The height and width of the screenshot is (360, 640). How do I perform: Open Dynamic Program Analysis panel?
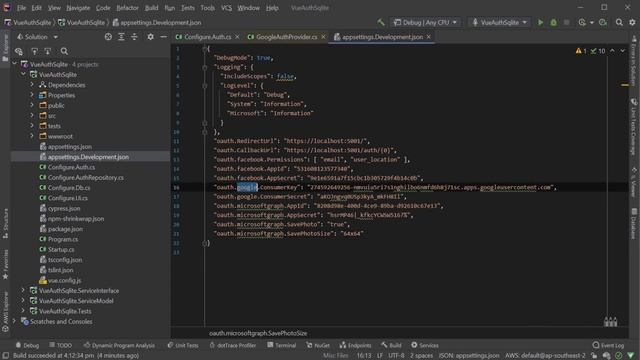click(119, 345)
